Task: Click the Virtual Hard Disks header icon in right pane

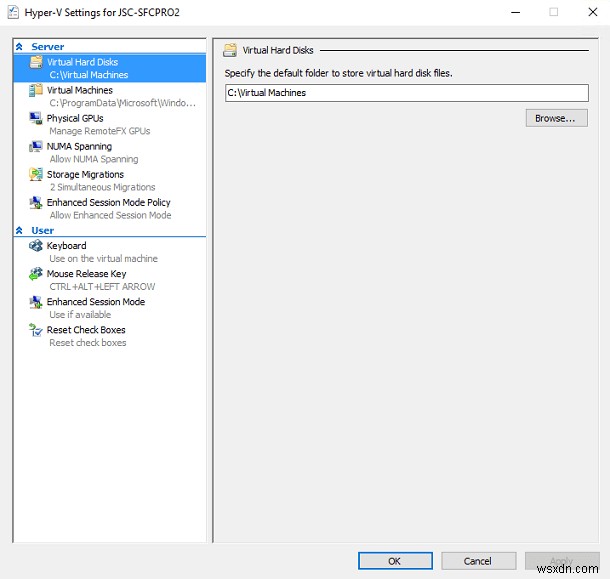Action: [230, 50]
